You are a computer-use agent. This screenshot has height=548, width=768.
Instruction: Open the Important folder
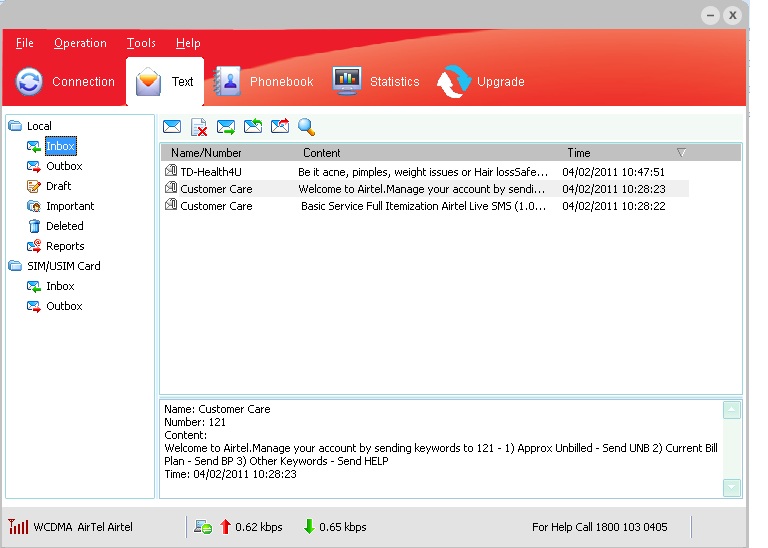click(x=70, y=206)
